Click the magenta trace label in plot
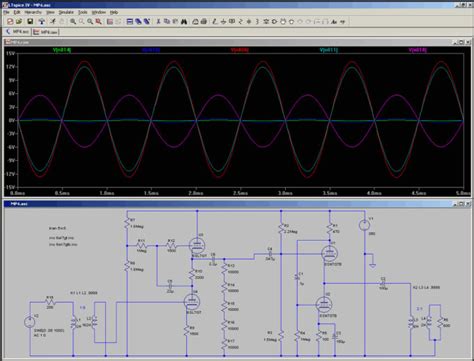 pos(418,50)
